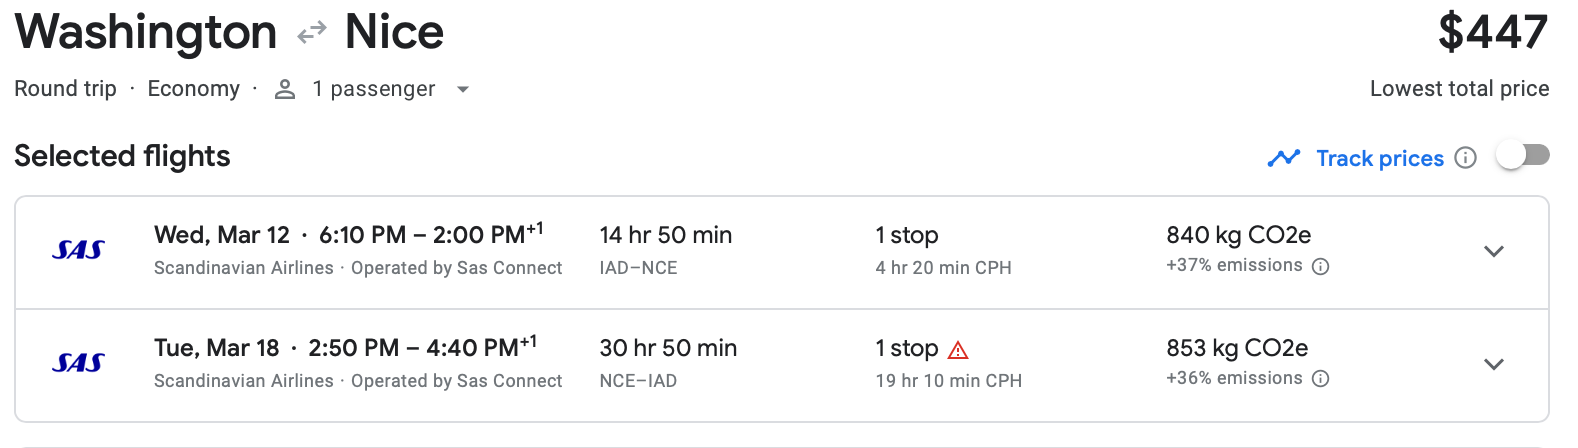Click the red layover warning triangle
The image size is (1578, 448).
click(958, 350)
